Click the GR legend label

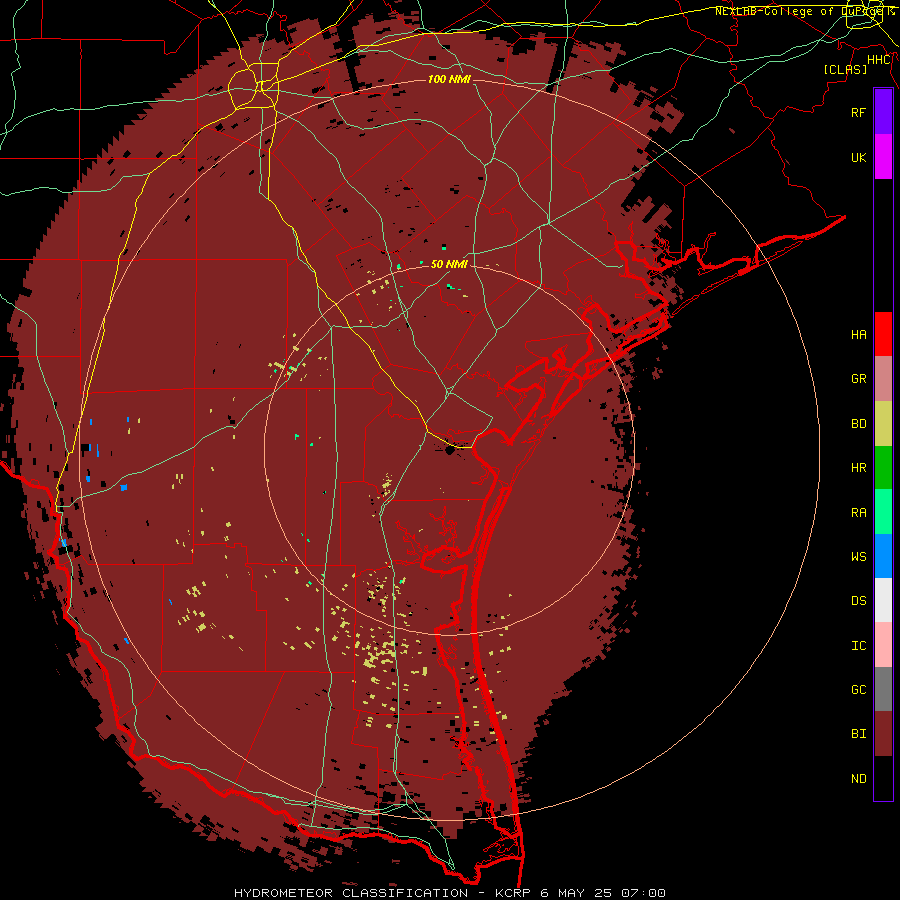[859, 379]
